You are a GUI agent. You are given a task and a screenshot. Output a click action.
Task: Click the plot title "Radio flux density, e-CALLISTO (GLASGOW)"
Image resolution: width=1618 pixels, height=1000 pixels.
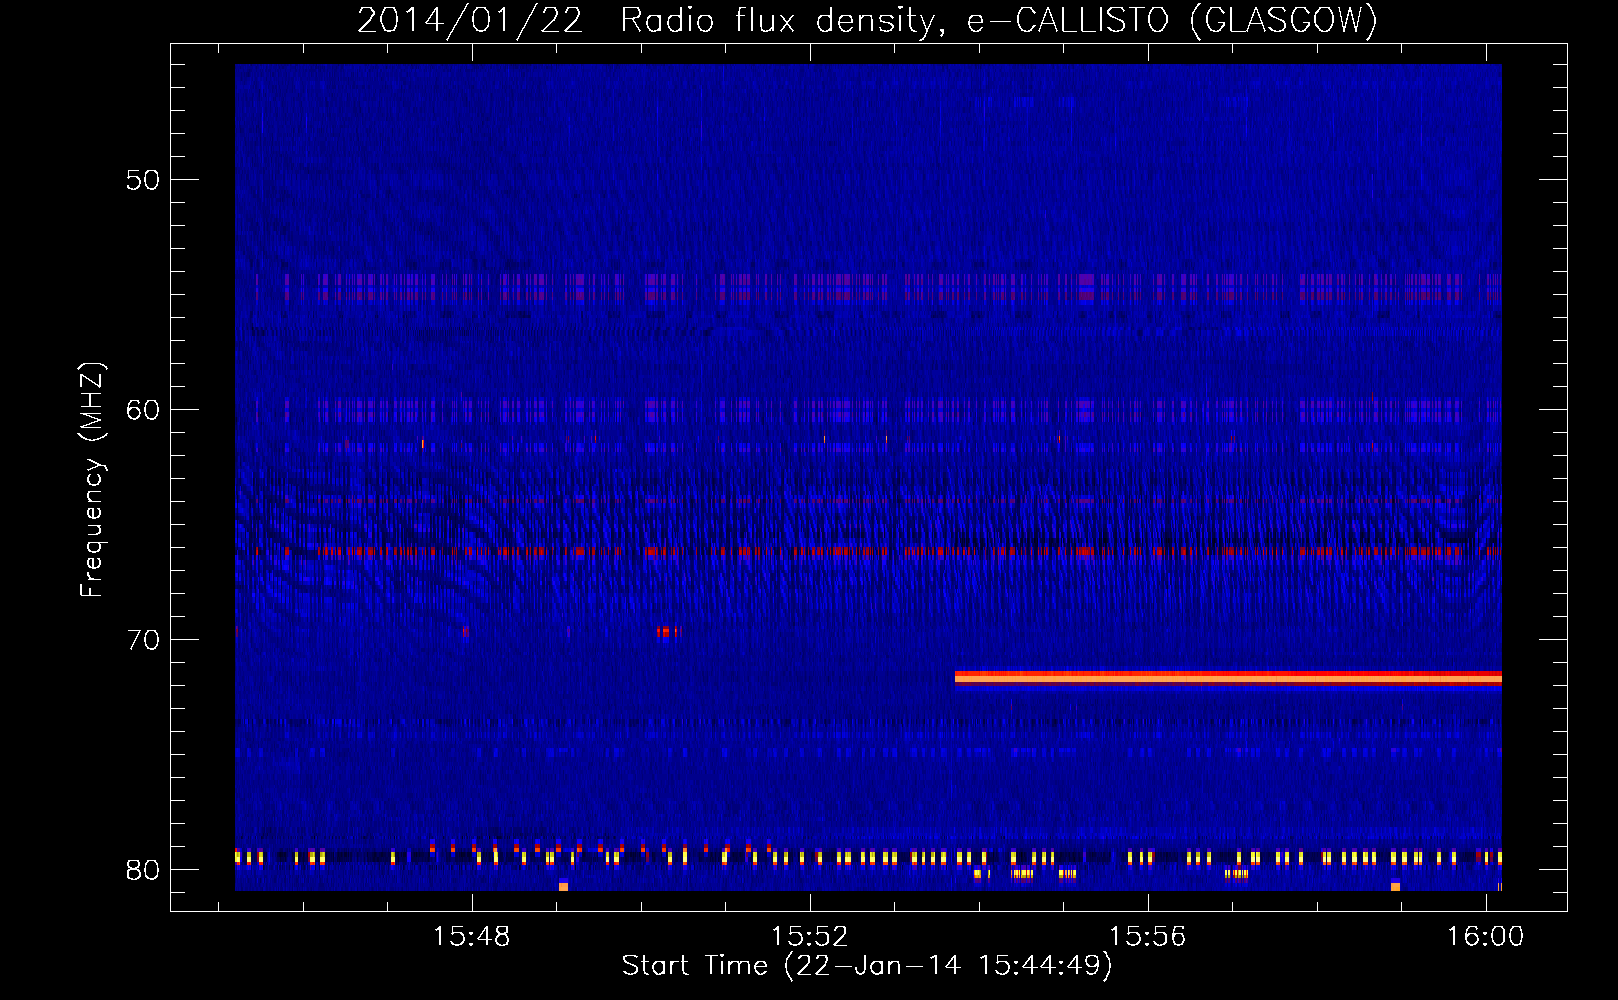coord(999,20)
